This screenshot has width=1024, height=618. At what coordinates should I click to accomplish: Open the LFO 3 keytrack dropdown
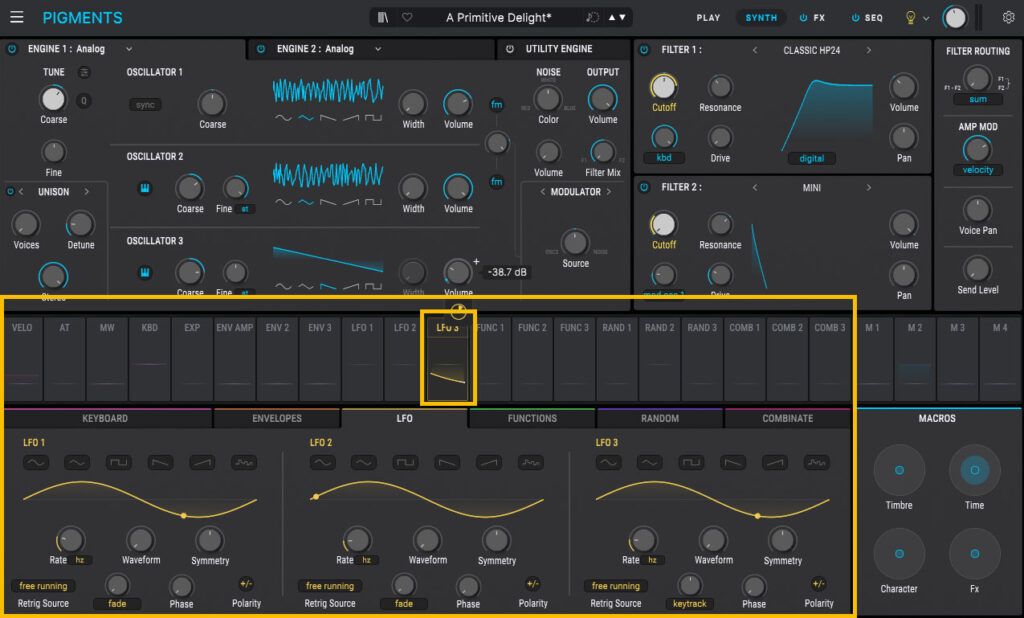tap(690, 604)
